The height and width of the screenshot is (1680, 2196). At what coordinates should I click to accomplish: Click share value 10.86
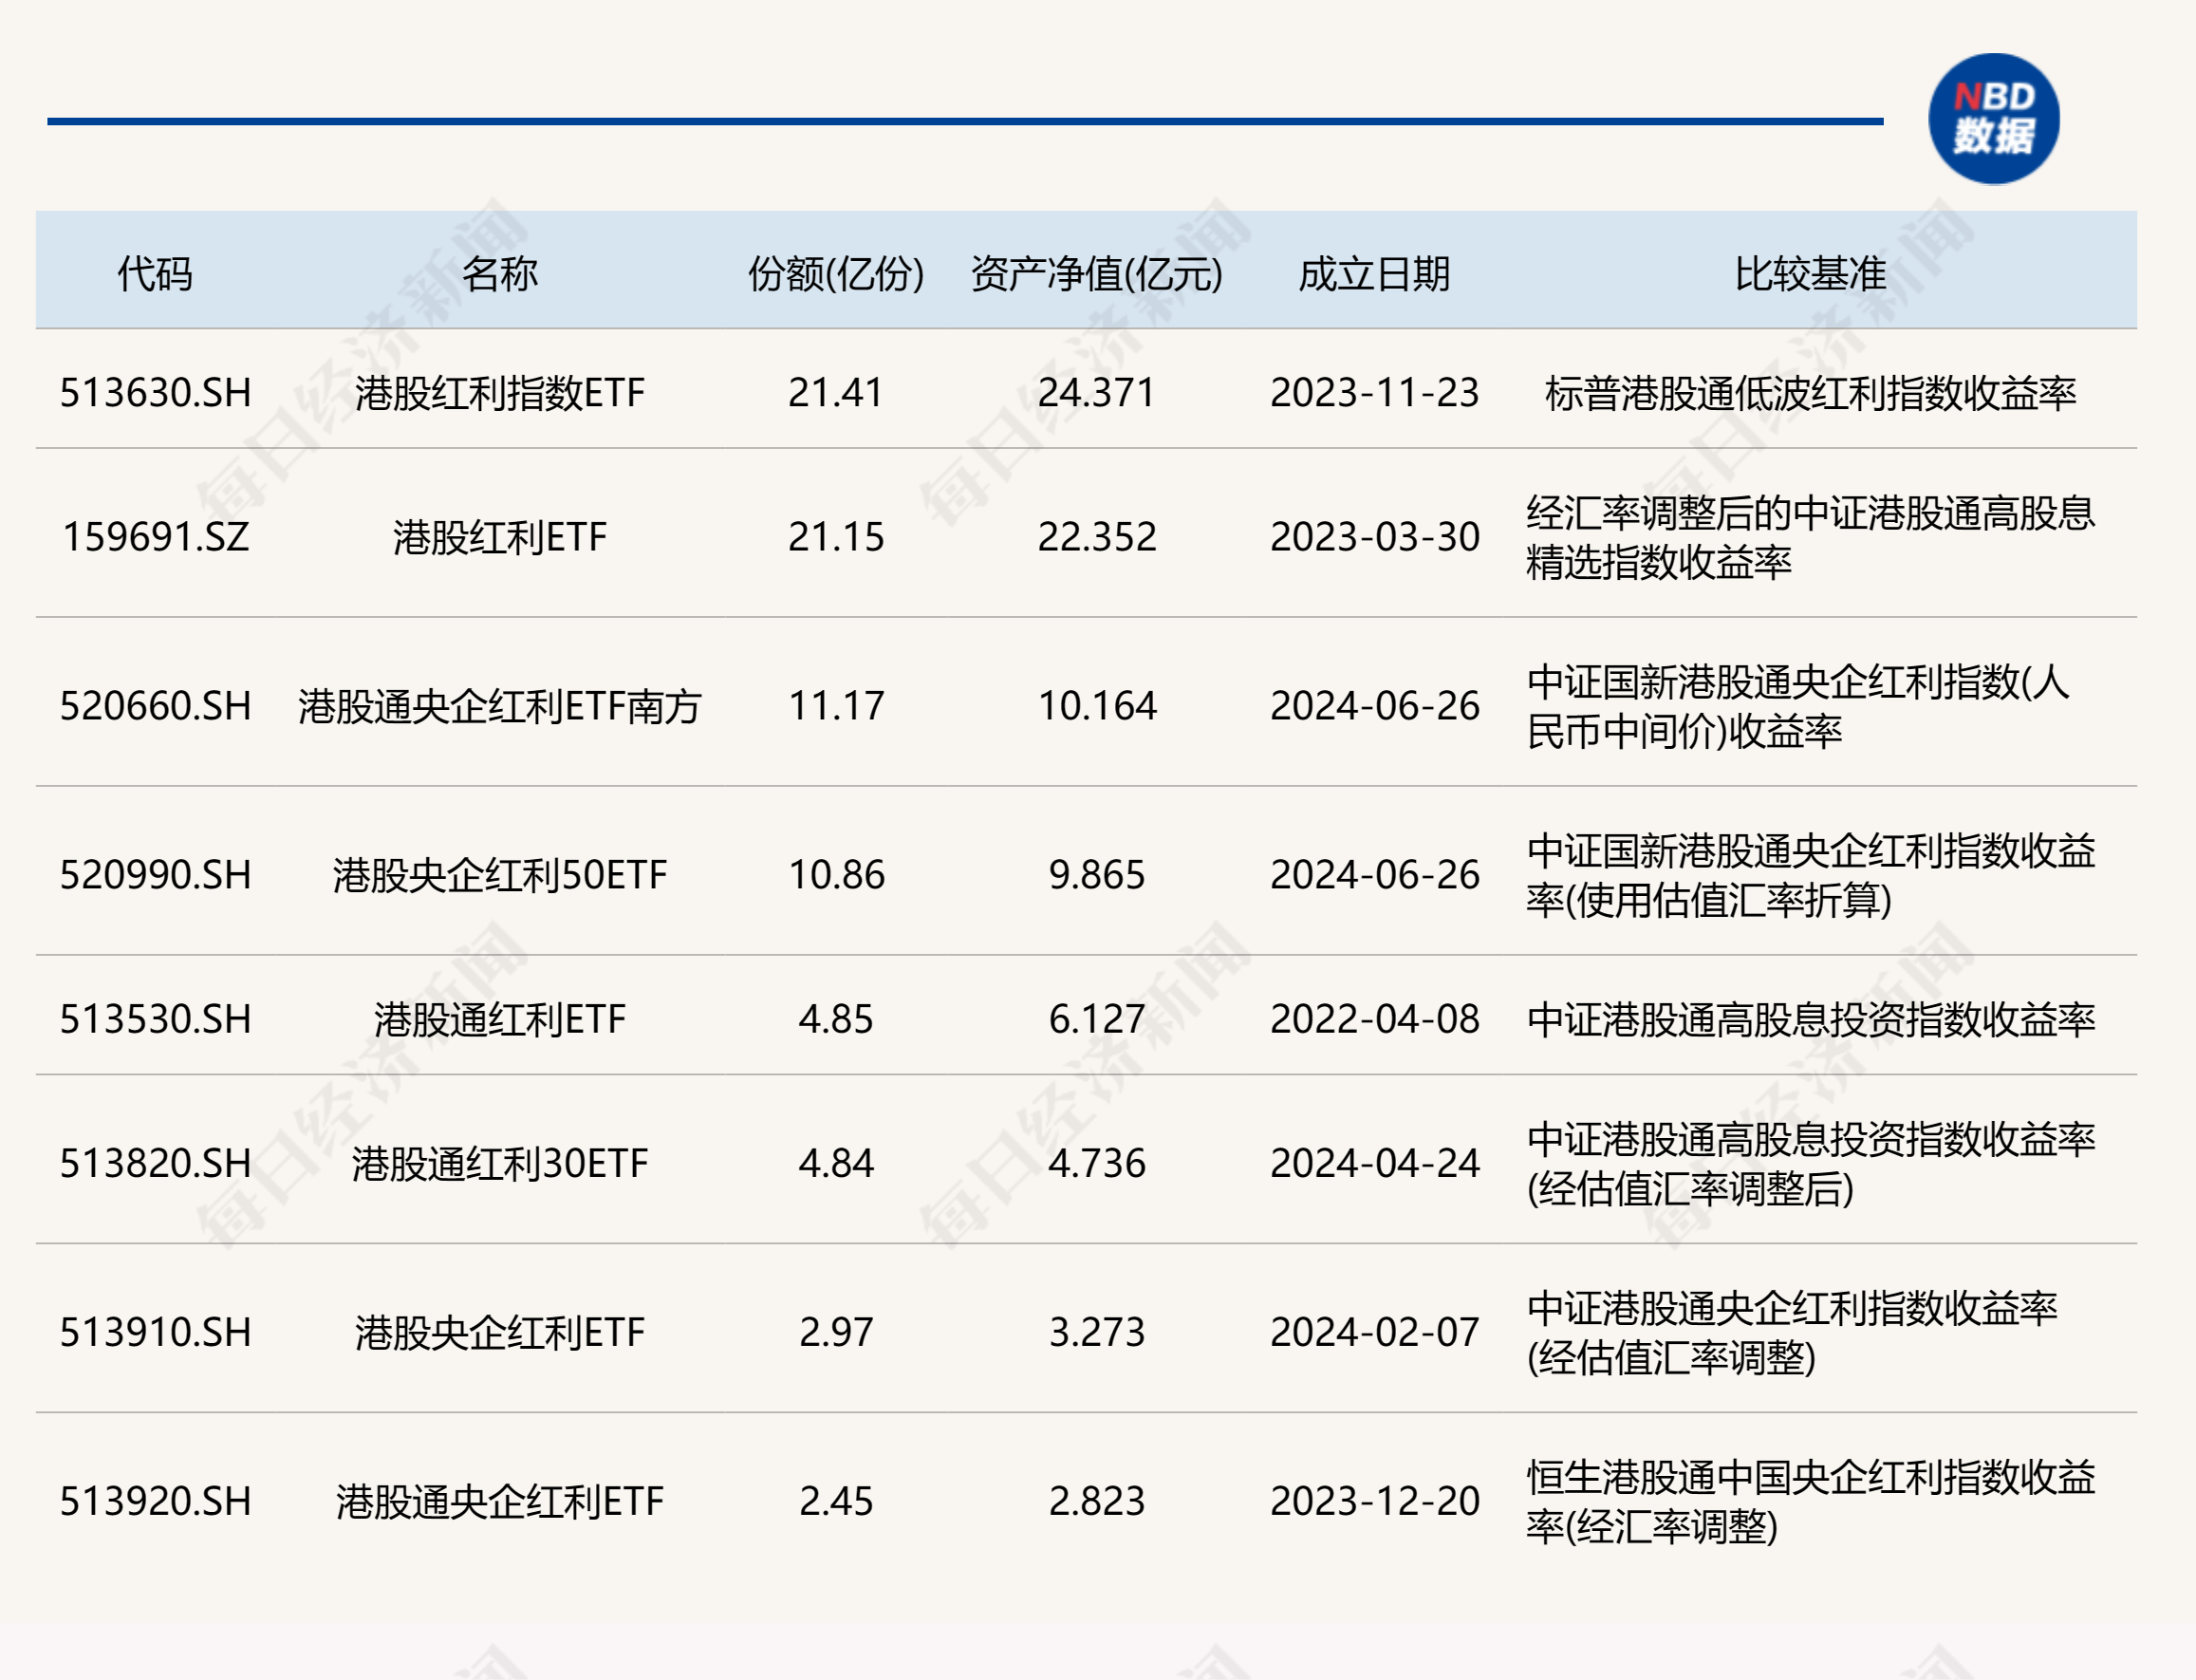(x=836, y=875)
